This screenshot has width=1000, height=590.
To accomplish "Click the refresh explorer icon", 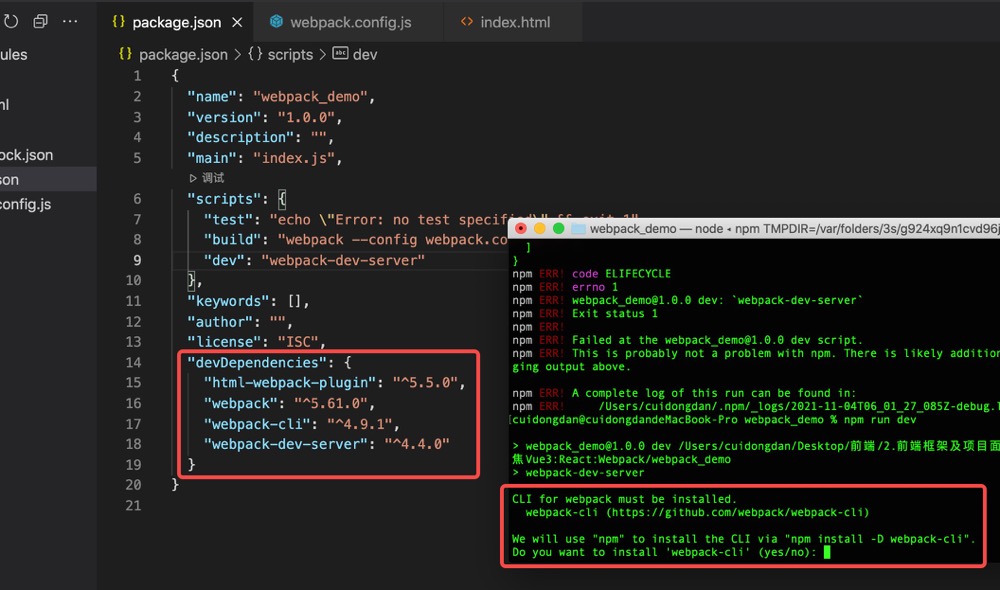I will pyautogui.click(x=10, y=22).
